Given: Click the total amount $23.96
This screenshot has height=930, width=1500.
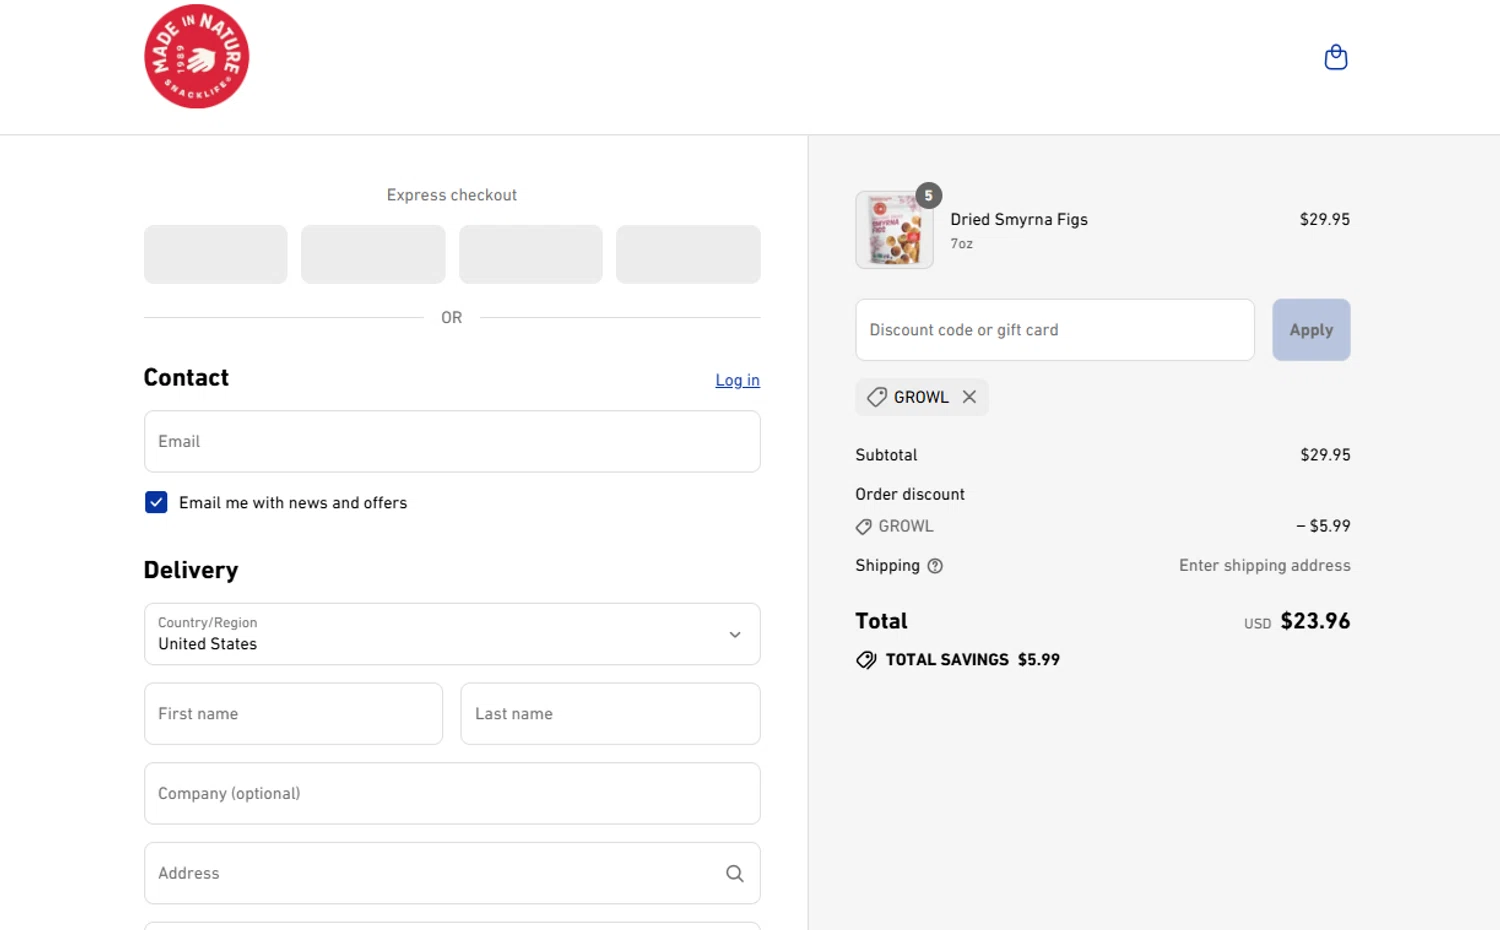Looking at the screenshot, I should (1315, 621).
